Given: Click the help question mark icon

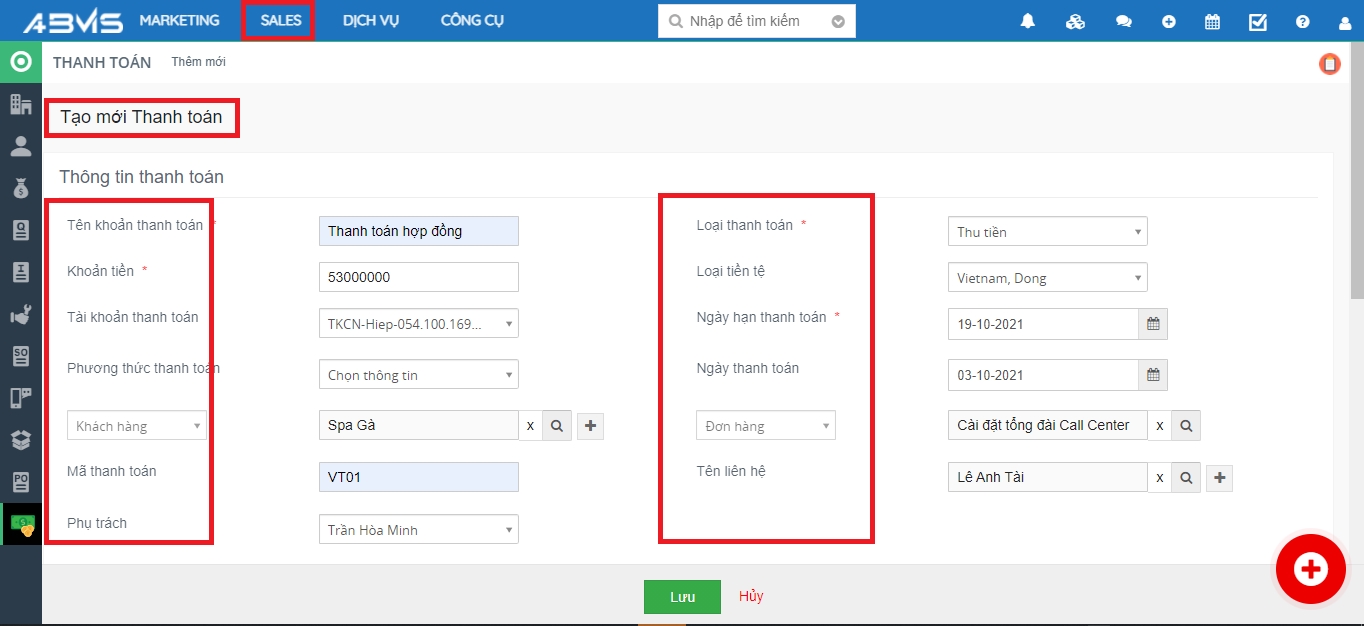Looking at the screenshot, I should [x=1302, y=21].
